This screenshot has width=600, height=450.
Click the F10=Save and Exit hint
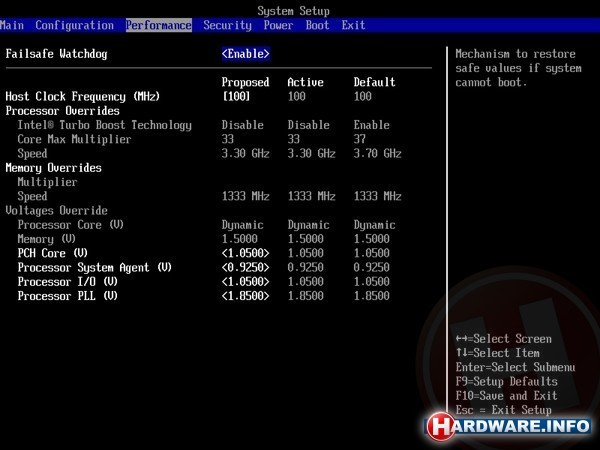pos(507,396)
